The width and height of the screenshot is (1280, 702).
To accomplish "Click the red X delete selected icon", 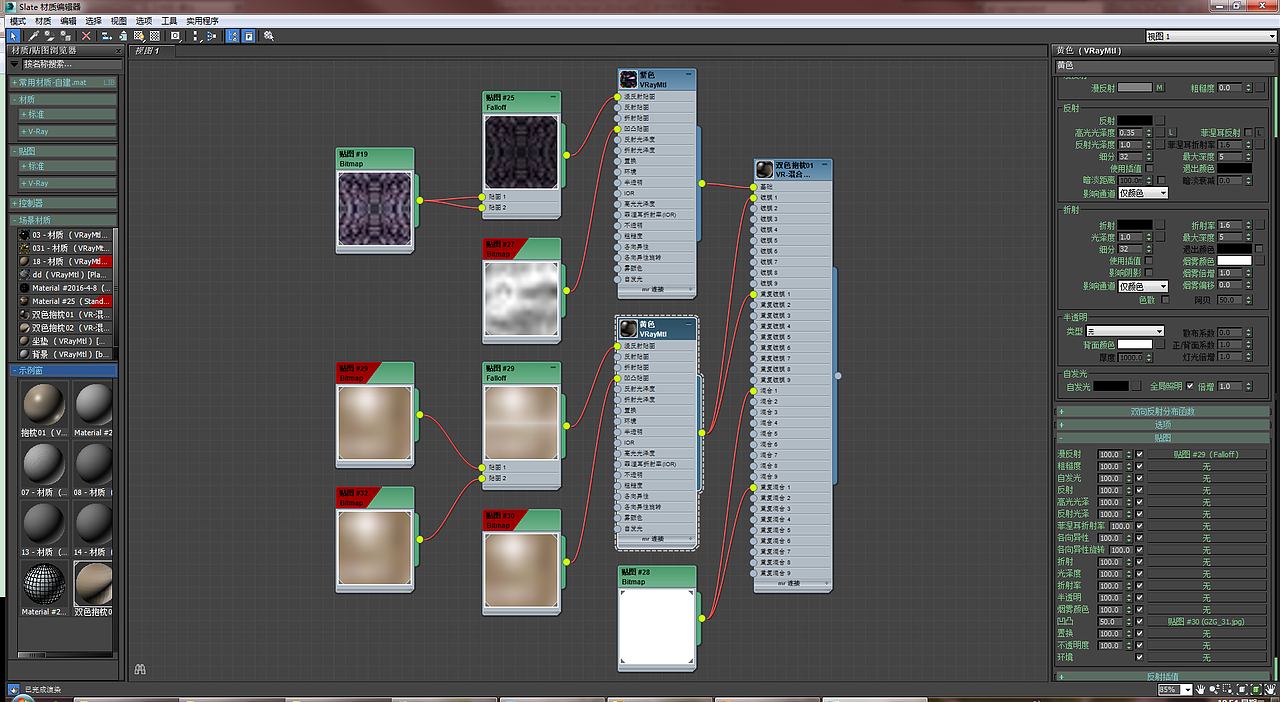I will pyautogui.click(x=86, y=36).
